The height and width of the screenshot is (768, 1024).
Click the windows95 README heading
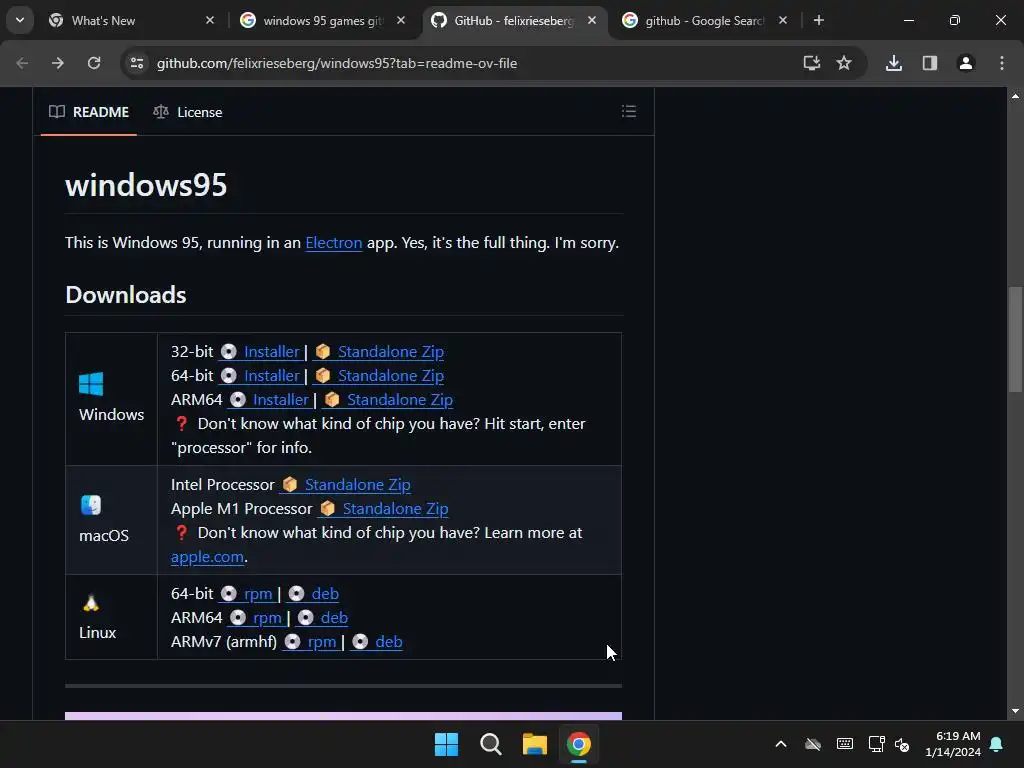point(146,185)
